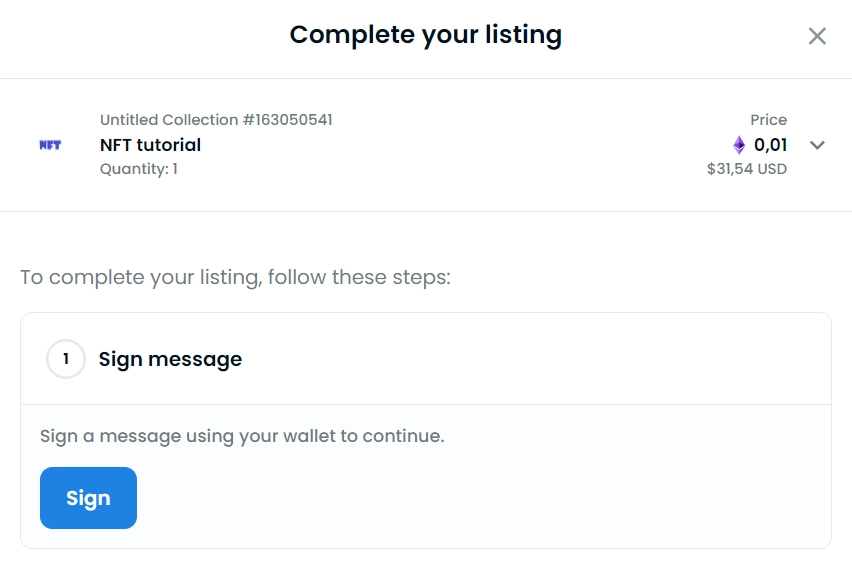Select the 0,01 price amount
The image size is (852, 563).
point(770,145)
